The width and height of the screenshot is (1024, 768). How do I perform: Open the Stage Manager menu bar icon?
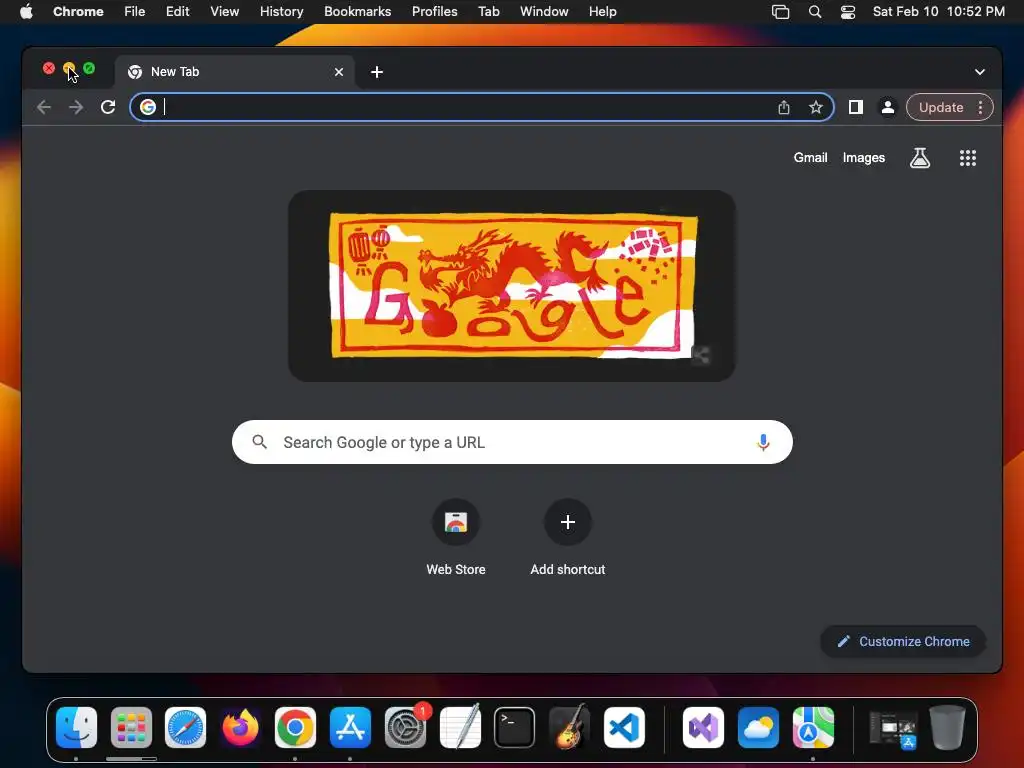pyautogui.click(x=780, y=11)
